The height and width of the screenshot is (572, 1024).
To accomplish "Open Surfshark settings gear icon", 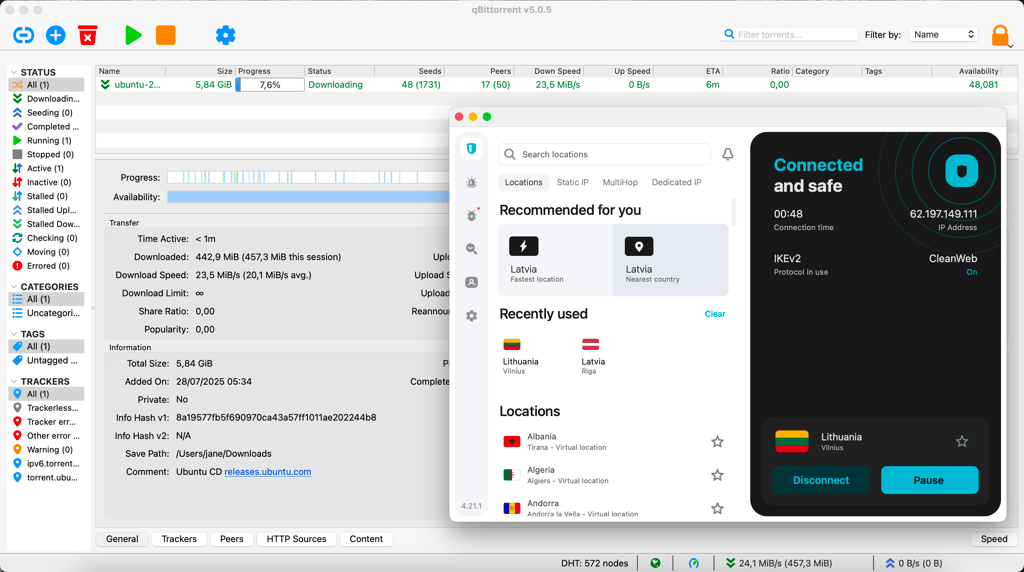I will 472,315.
